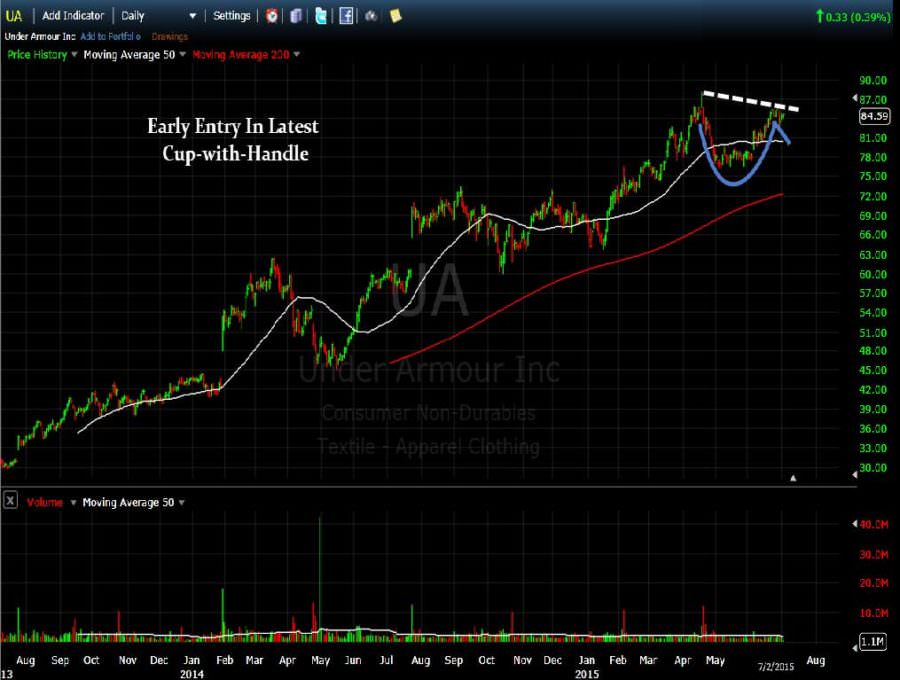This screenshot has height=680, width=900.
Task: Select the red Moving Average 200 label
Action: (240, 55)
